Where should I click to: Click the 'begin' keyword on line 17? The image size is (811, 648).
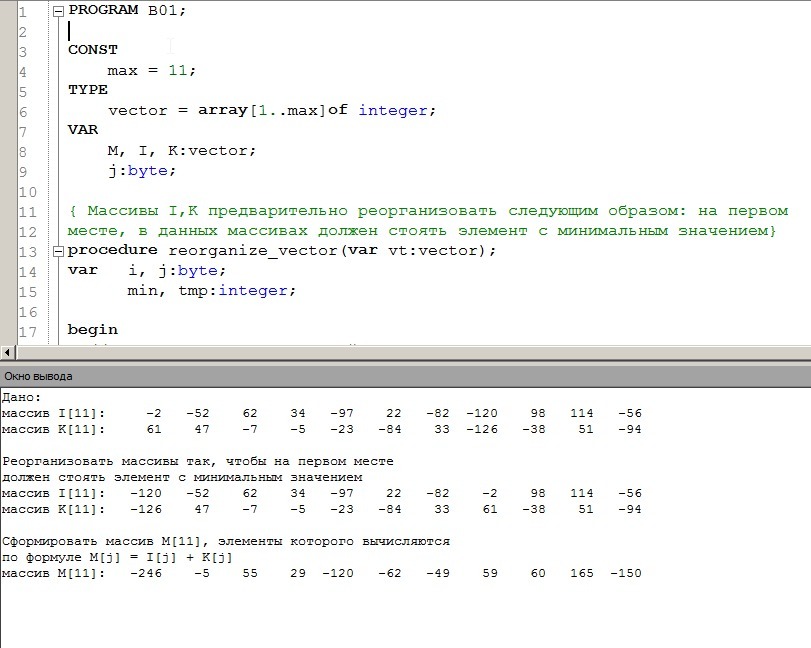point(92,330)
